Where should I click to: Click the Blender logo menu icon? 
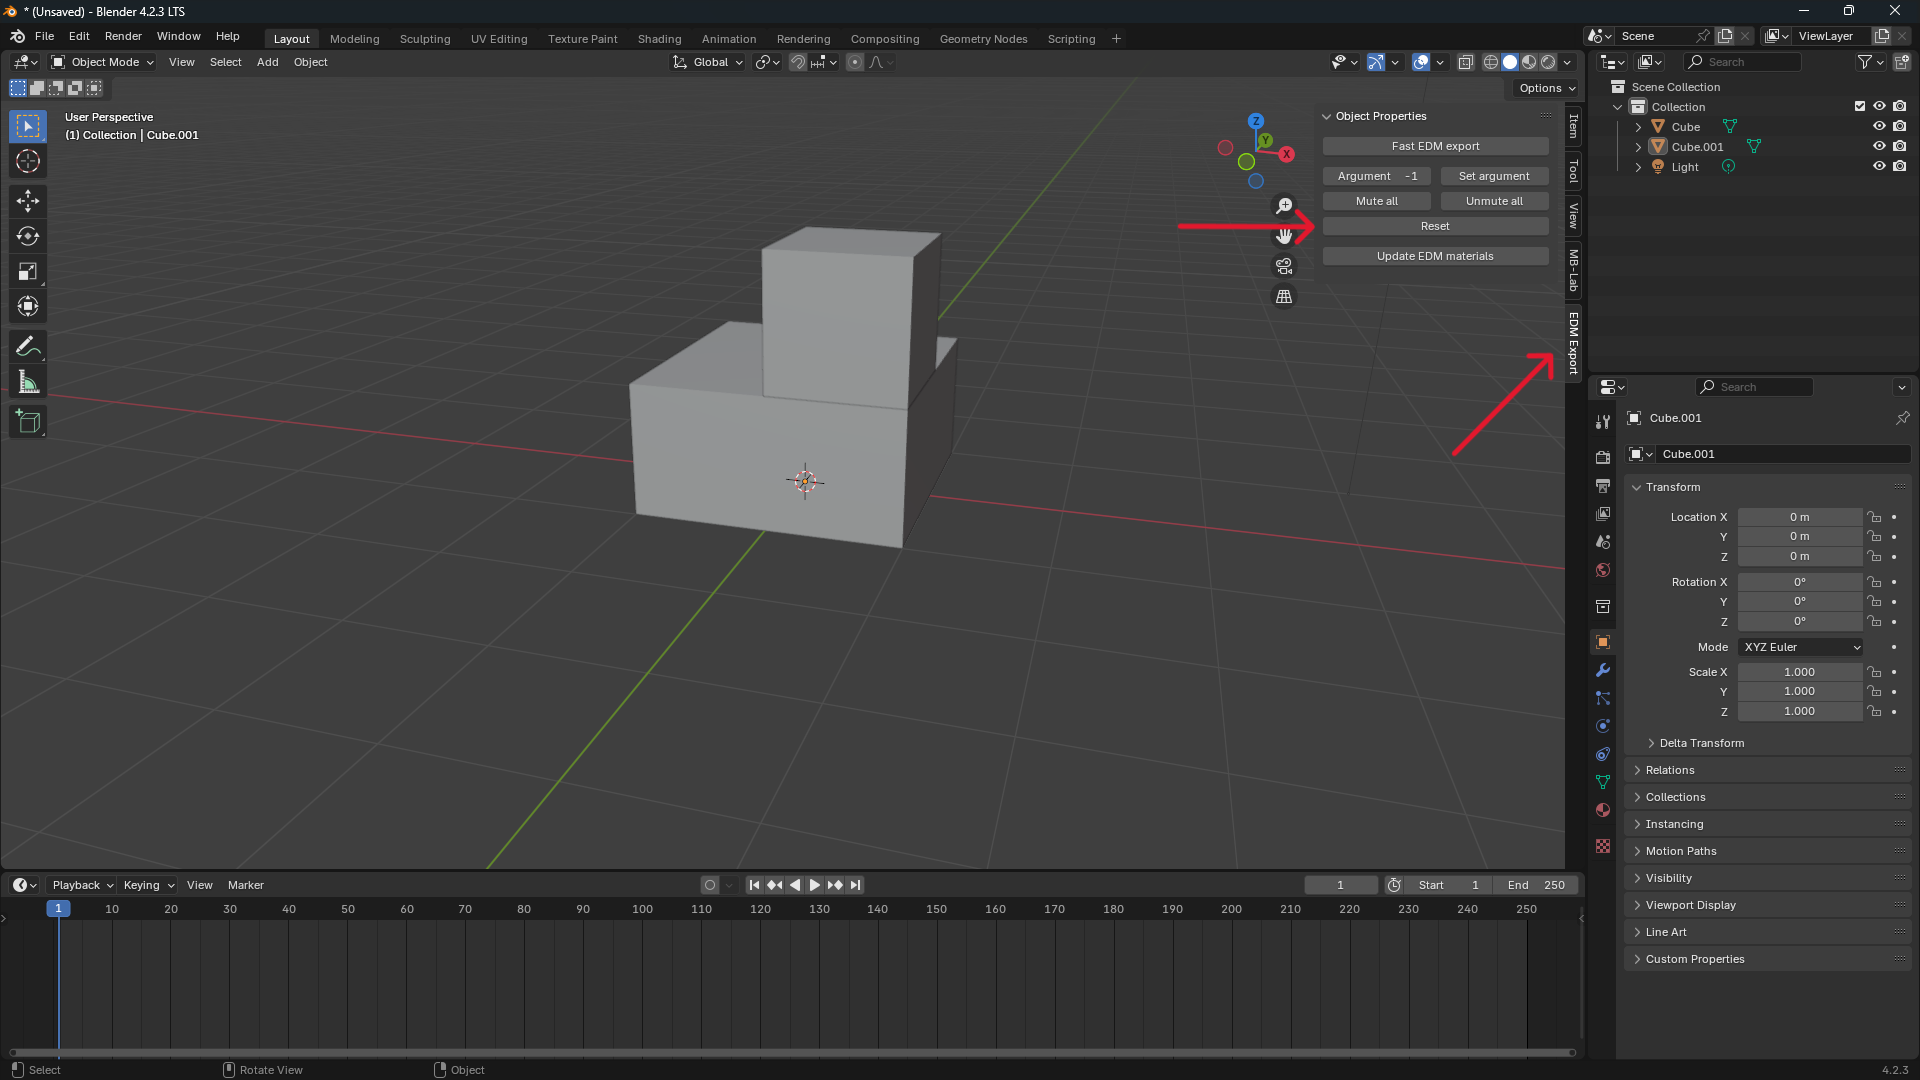[17, 36]
